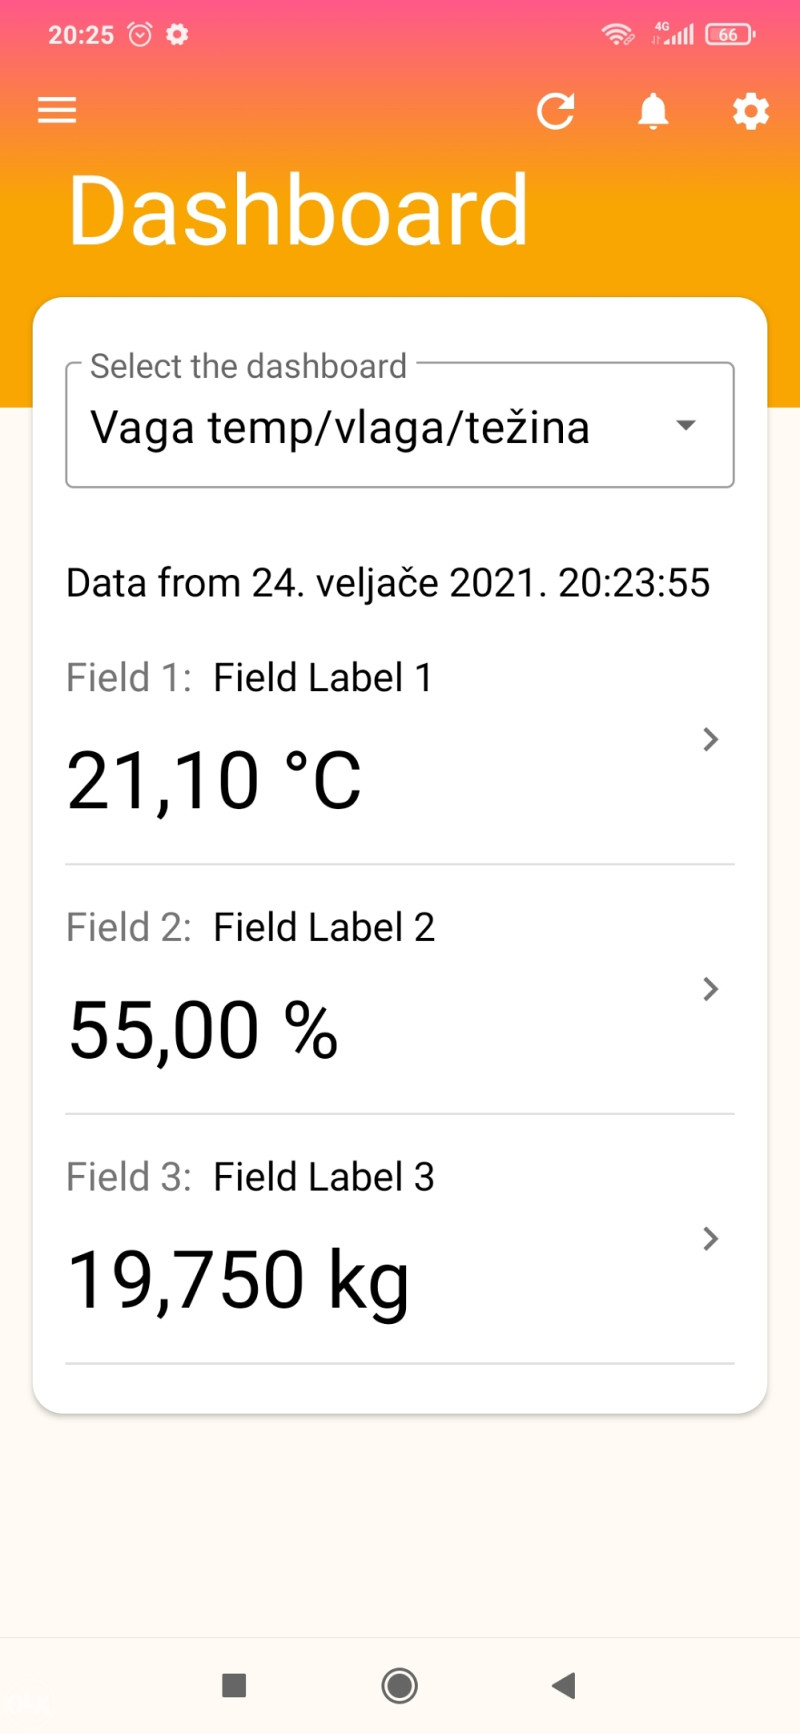Open the hamburger navigation menu
This screenshot has height=1734, width=800.
57,110
